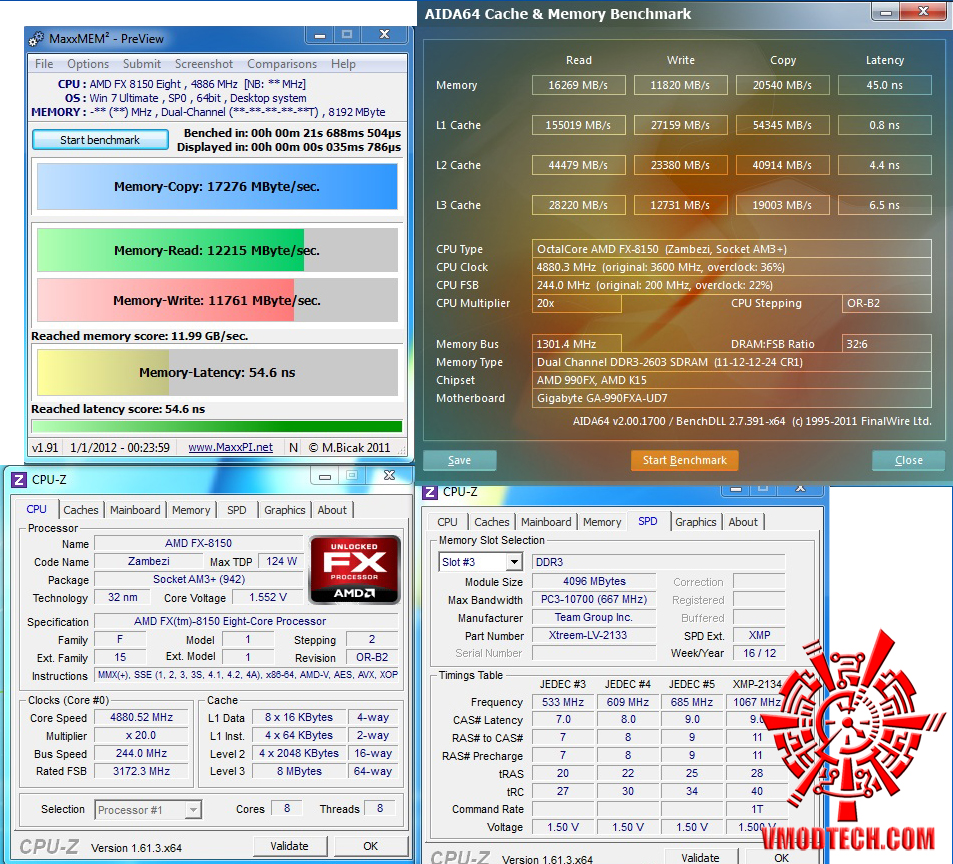Image resolution: width=953 pixels, height=864 pixels.
Task: Open the www.MaxxPI.net link
Action: (230, 448)
